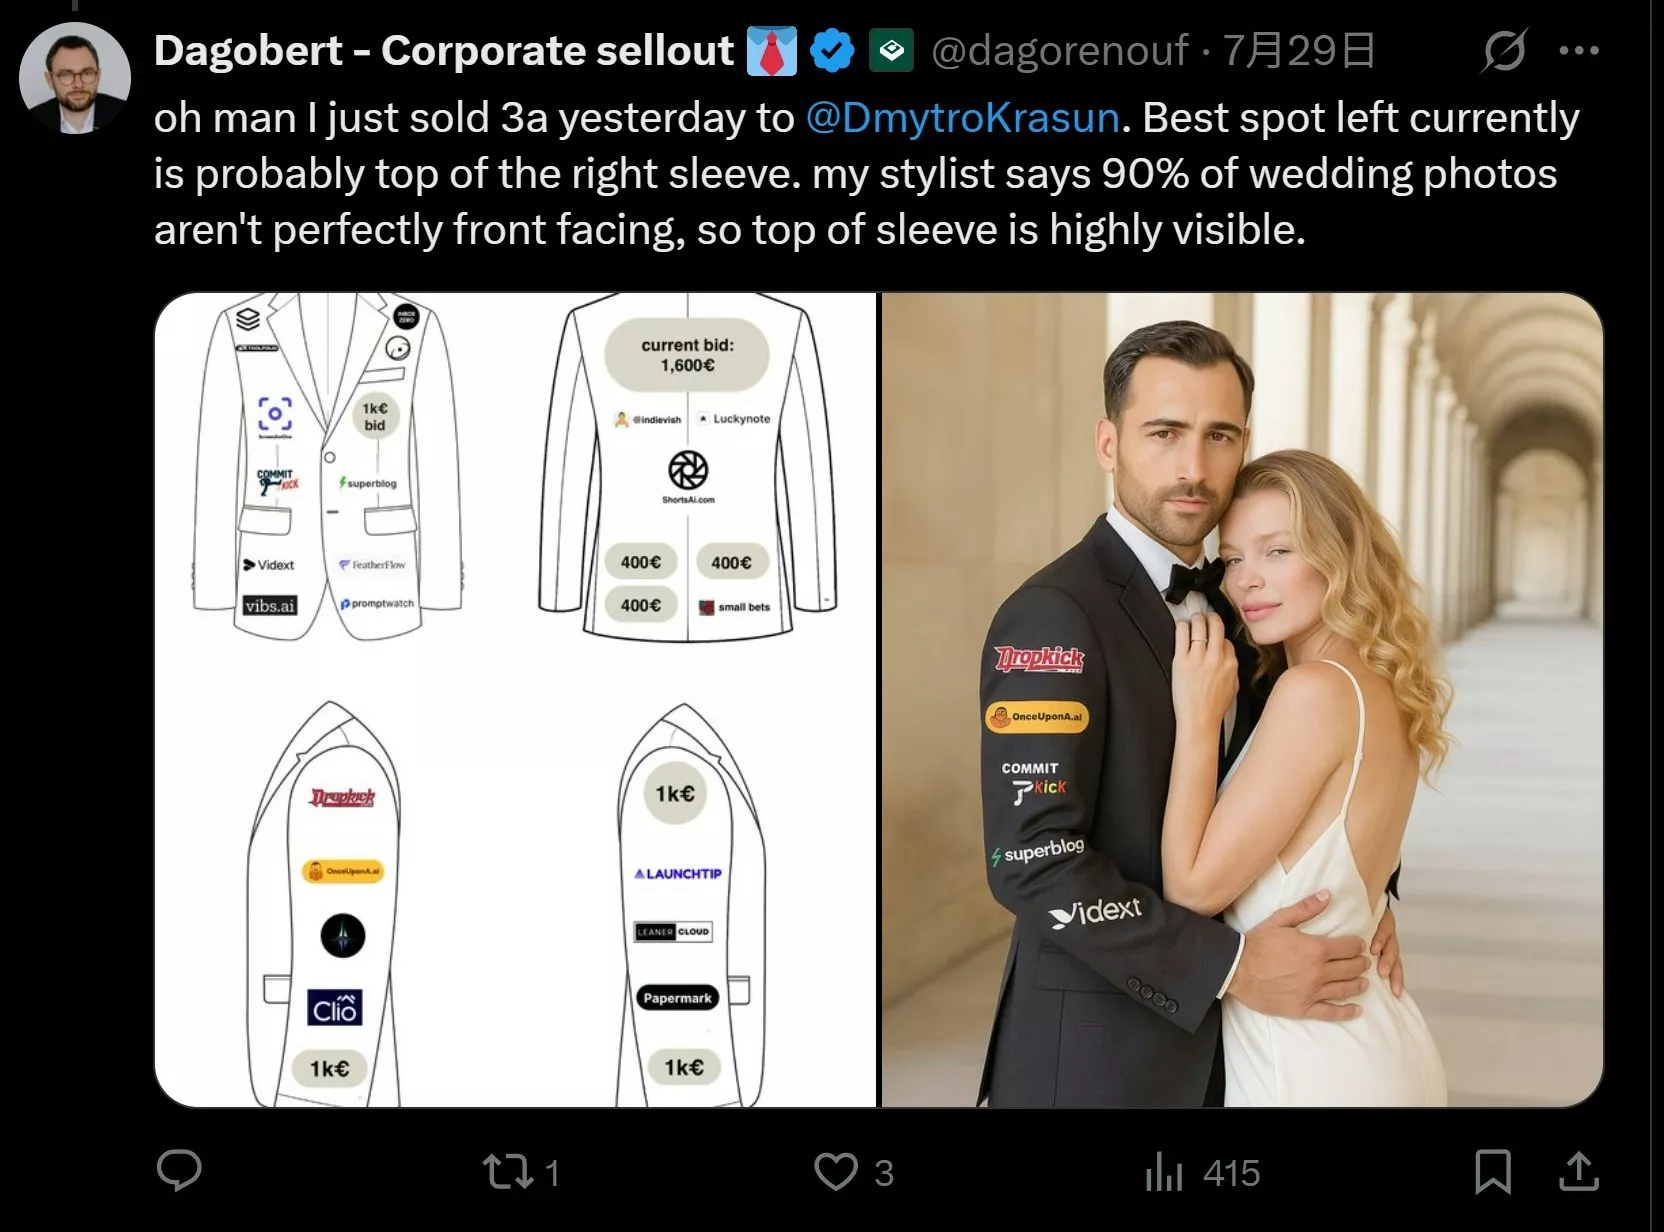1664x1232 pixels.
Task: Open the three-dot more options menu
Action: pos(1579,50)
